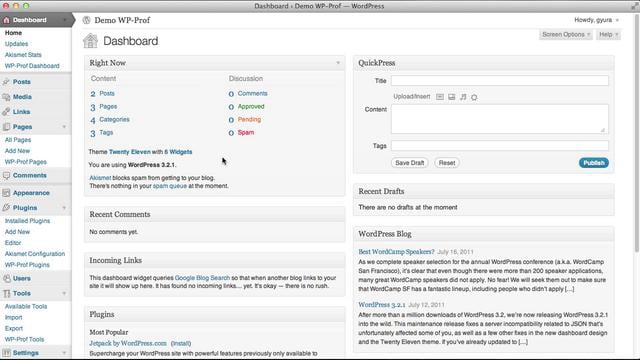Click the WordPress logo beside Demo WP-Prof
Image resolution: width=640 pixels, height=360 pixels.
pyautogui.click(x=87, y=20)
